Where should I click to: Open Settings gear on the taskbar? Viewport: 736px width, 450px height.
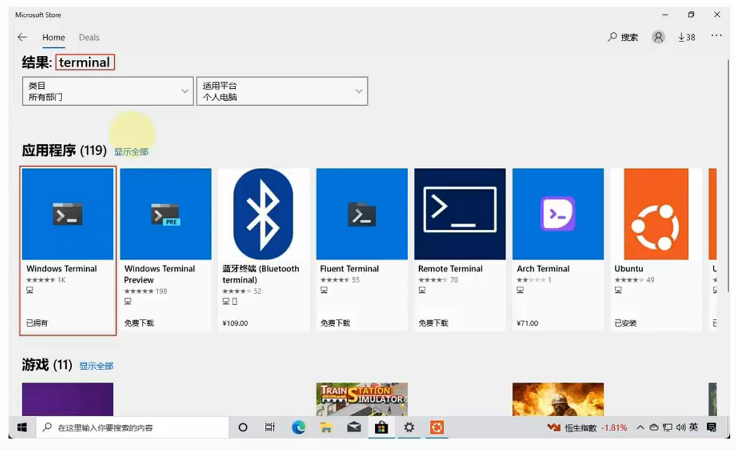(409, 427)
